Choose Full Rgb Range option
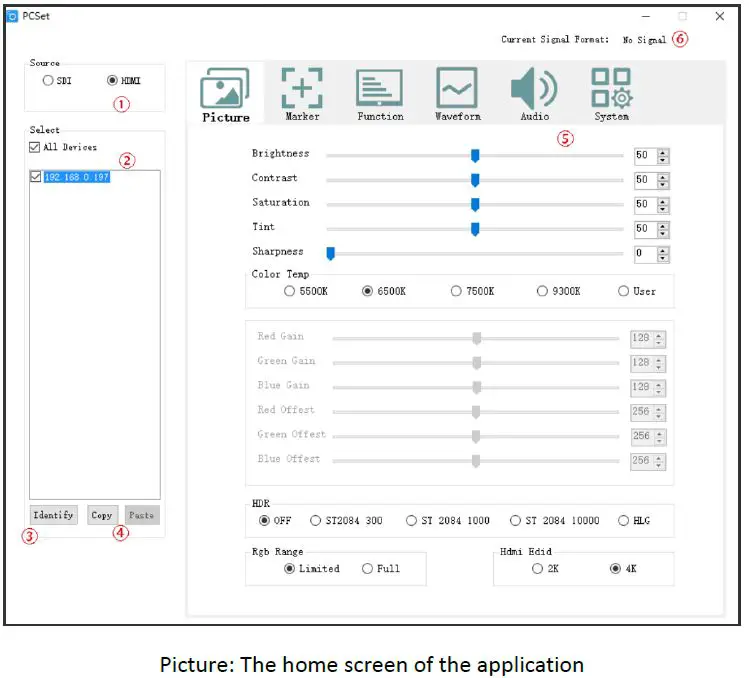This screenshot has width=749, height=678. point(368,568)
